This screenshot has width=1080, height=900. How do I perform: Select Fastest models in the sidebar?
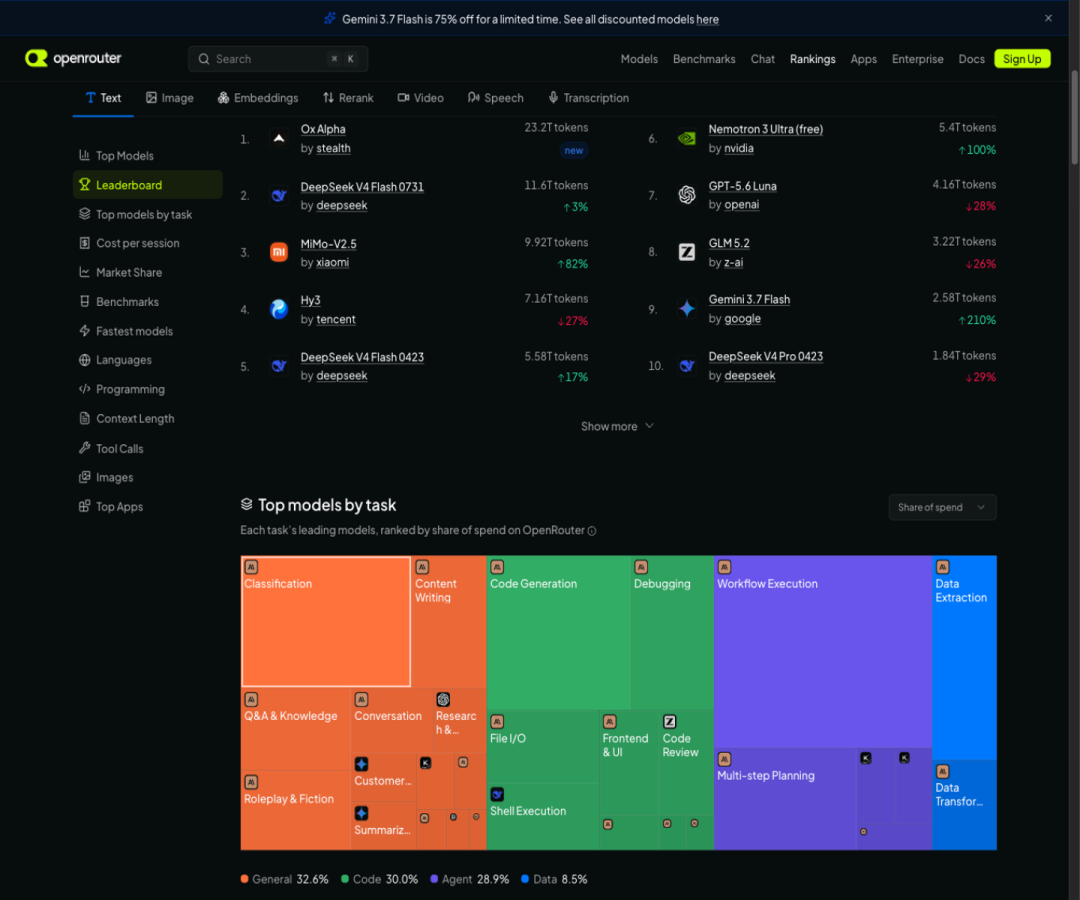coord(147,331)
